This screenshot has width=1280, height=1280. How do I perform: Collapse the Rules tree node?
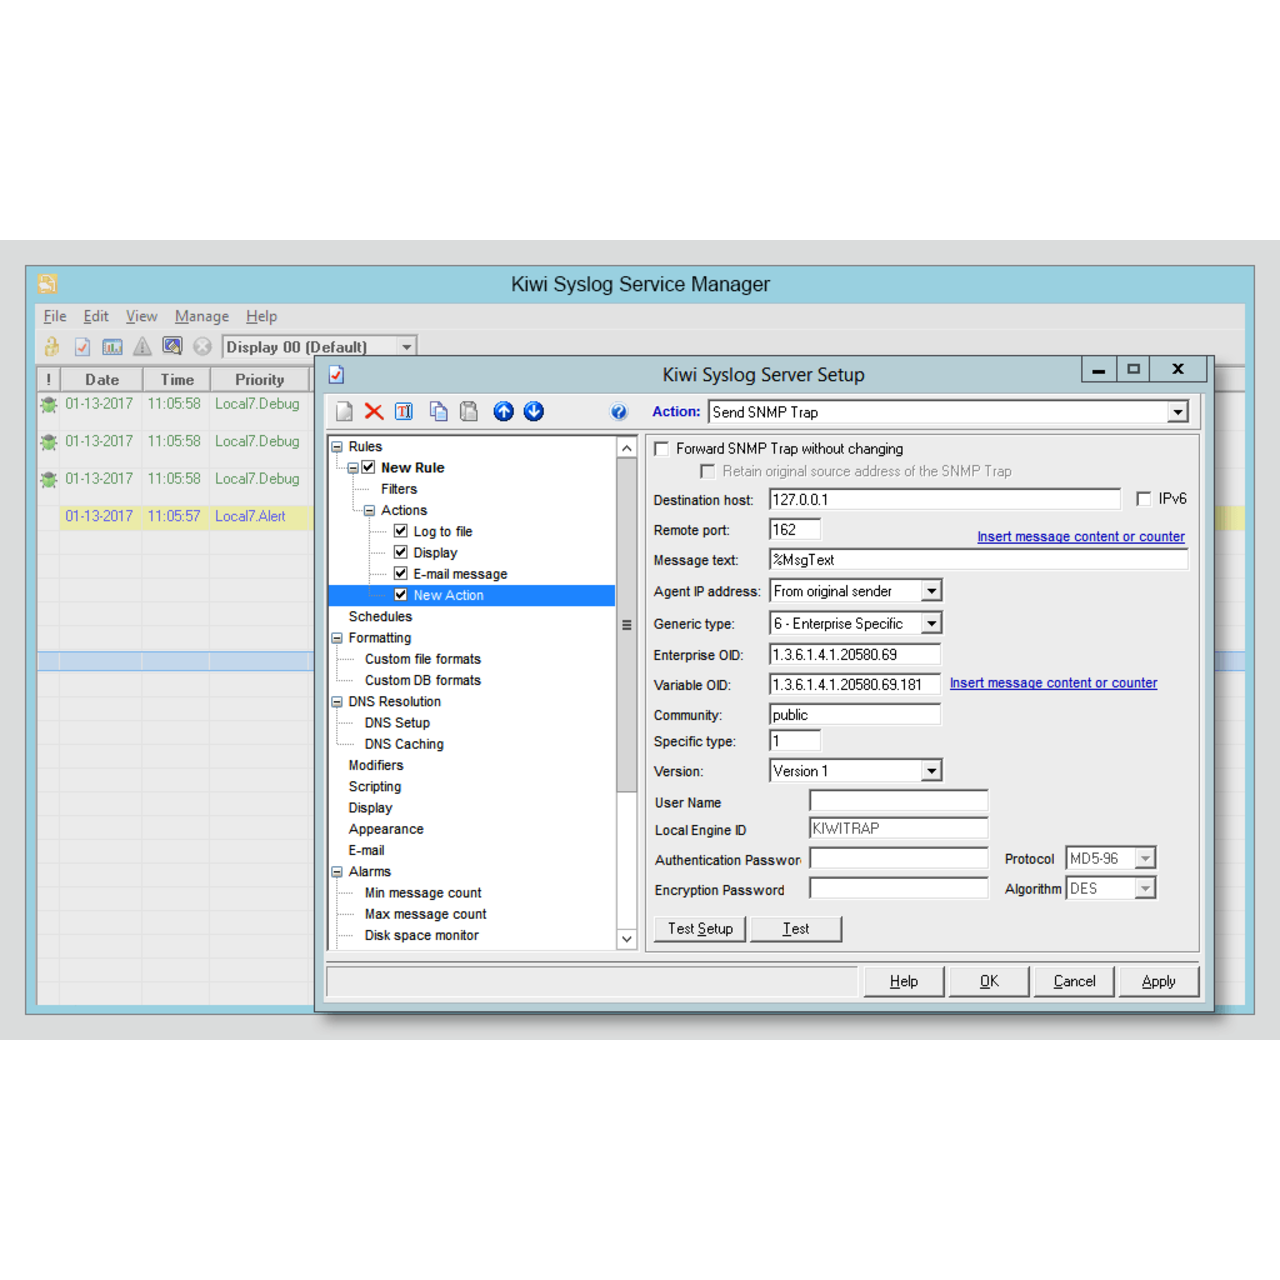tap(337, 446)
